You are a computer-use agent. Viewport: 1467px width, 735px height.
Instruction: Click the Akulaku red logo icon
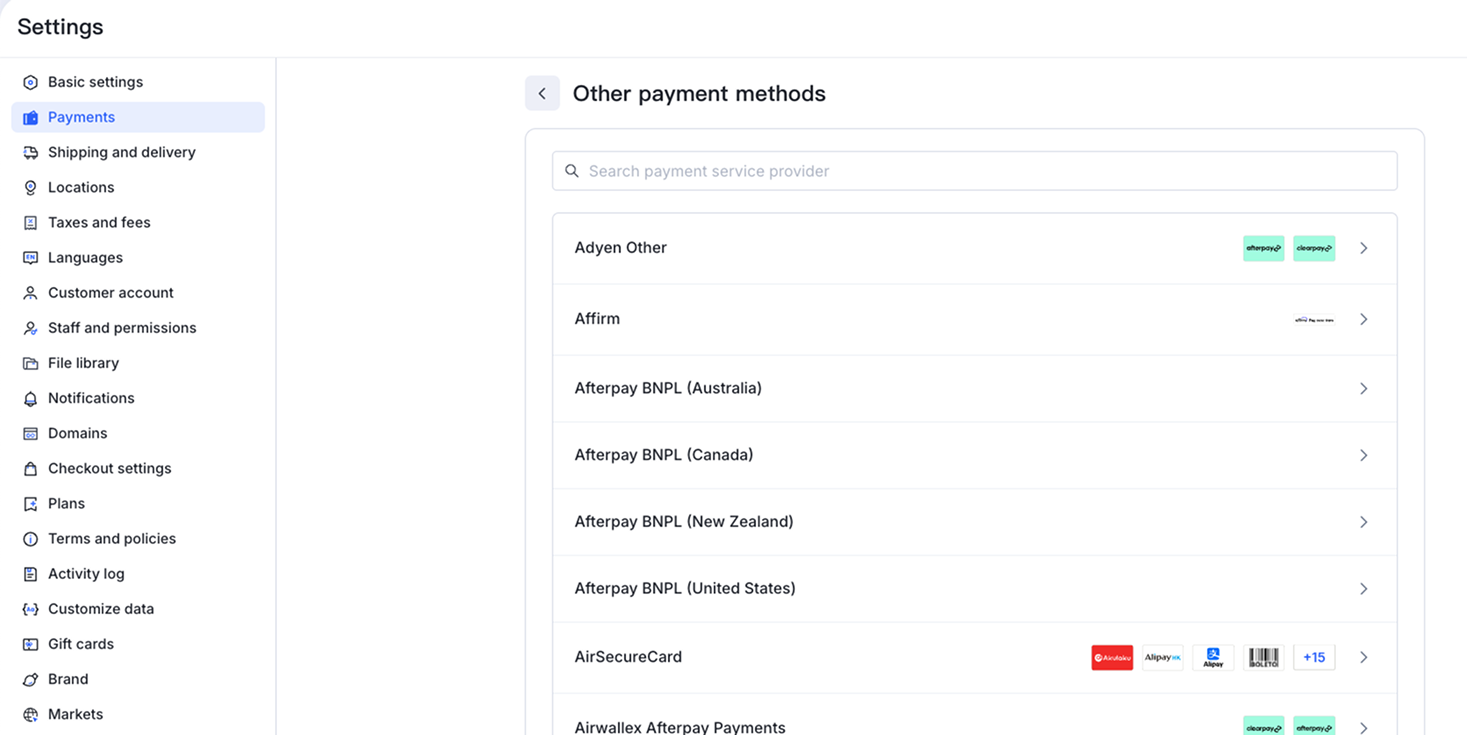1112,658
